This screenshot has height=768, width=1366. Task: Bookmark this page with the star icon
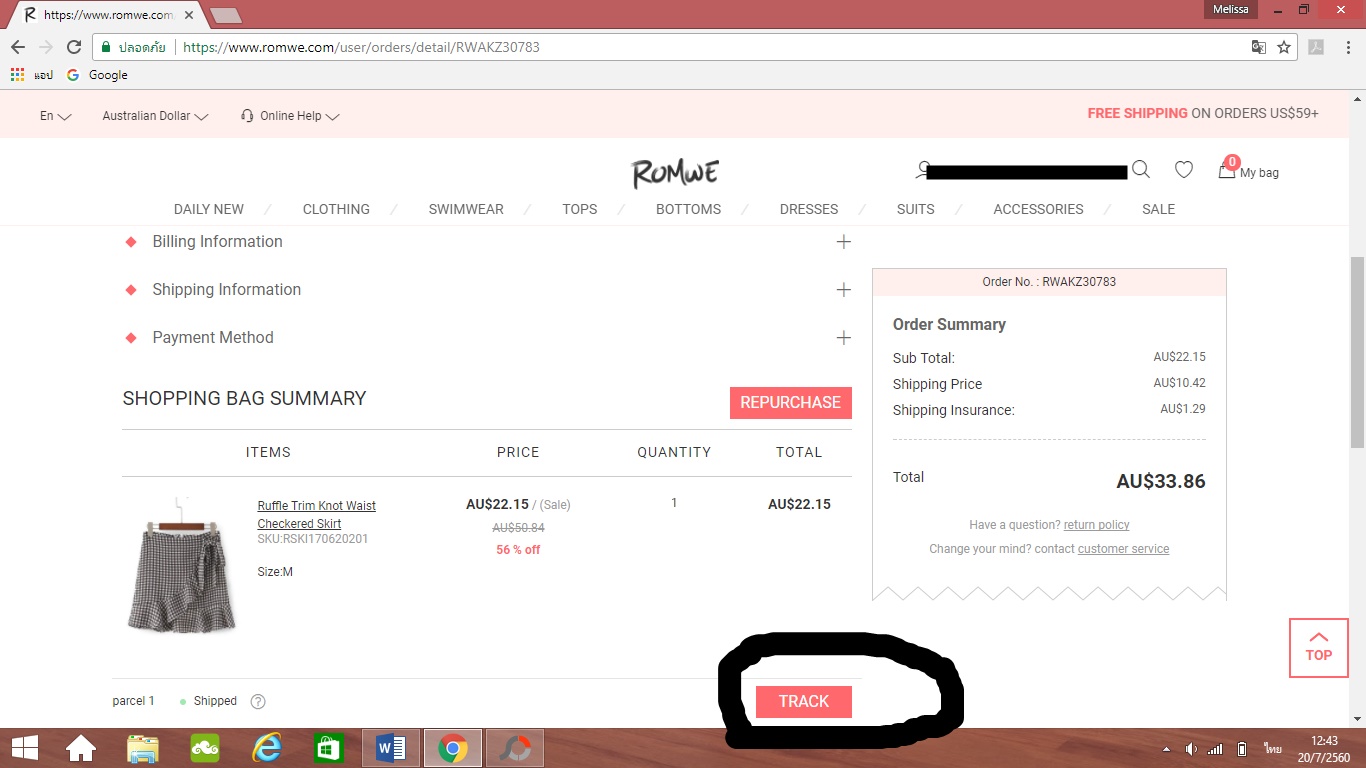click(x=1284, y=47)
